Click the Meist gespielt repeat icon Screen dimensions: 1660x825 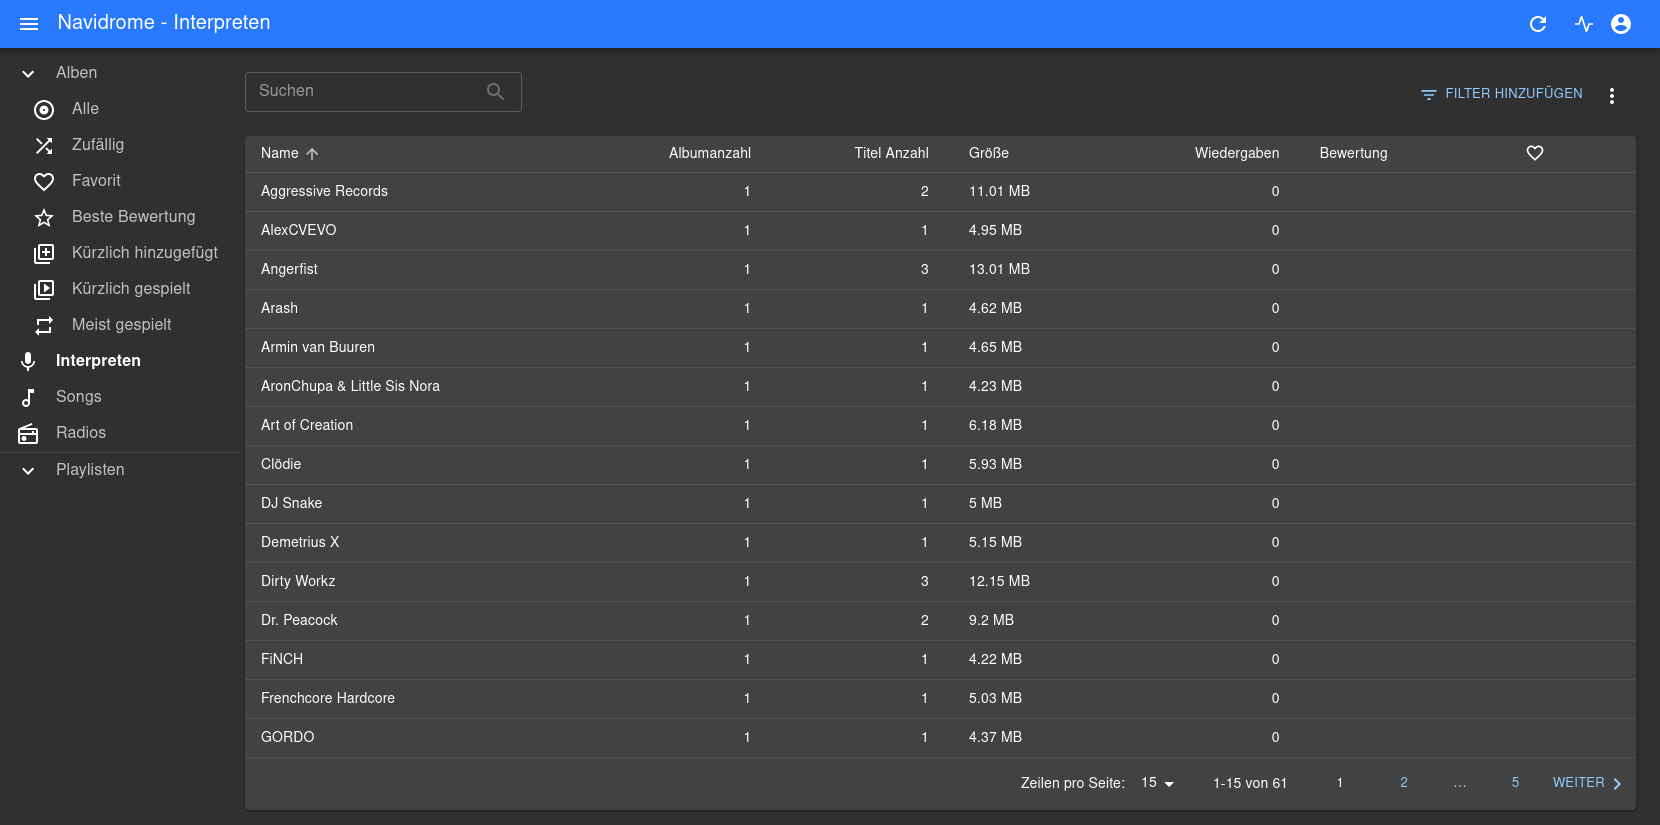pos(44,326)
